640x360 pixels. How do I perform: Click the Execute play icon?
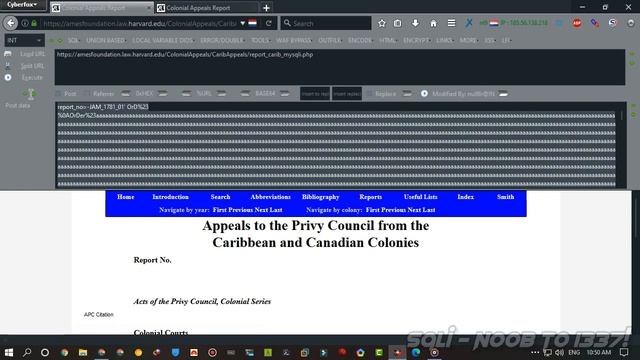8,78
